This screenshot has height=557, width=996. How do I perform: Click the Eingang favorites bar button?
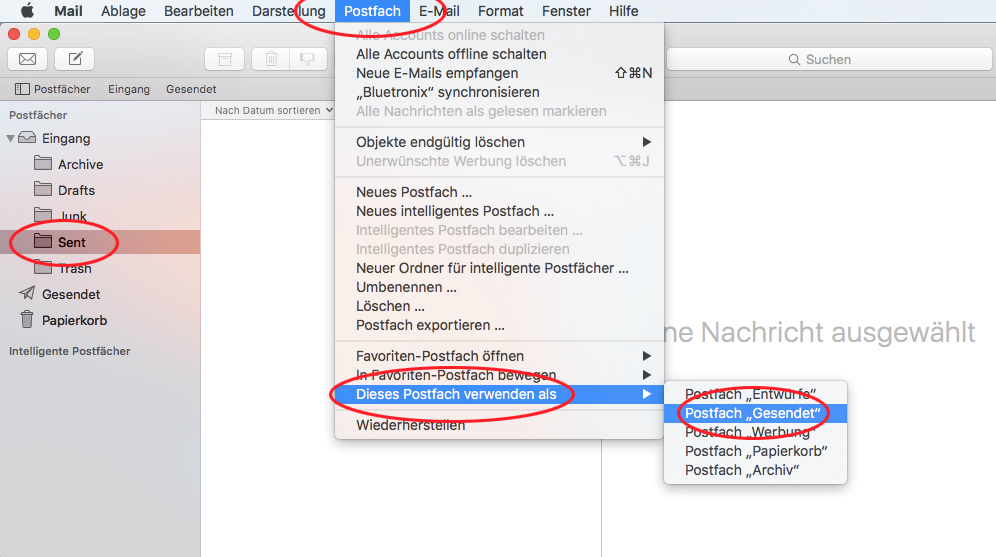(x=129, y=89)
